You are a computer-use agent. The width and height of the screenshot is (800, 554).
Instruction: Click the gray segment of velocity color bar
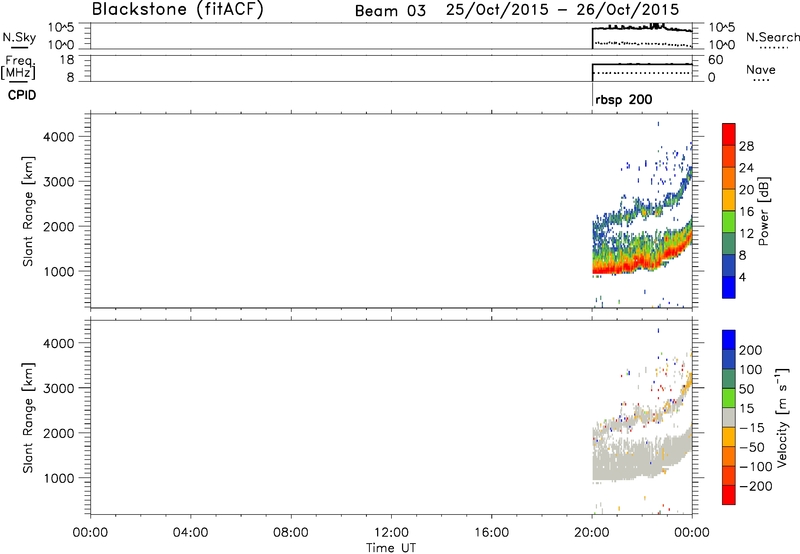coord(729,417)
